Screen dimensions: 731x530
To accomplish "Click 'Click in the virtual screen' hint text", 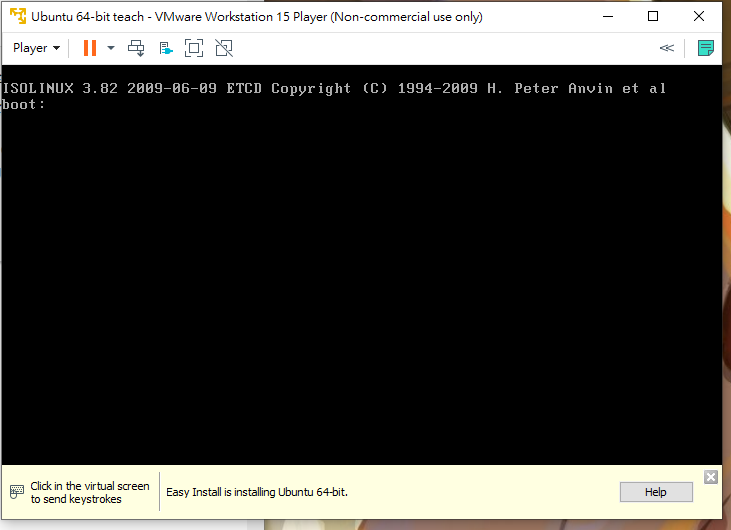I will coord(90,486).
